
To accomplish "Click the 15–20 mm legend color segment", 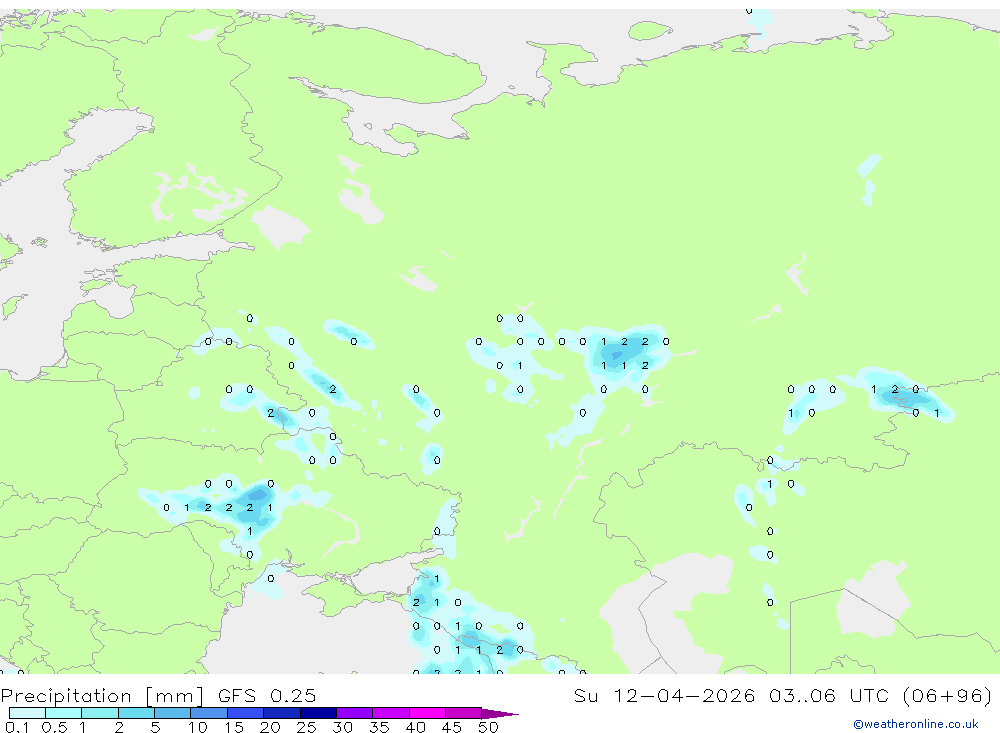I will 246,713.
